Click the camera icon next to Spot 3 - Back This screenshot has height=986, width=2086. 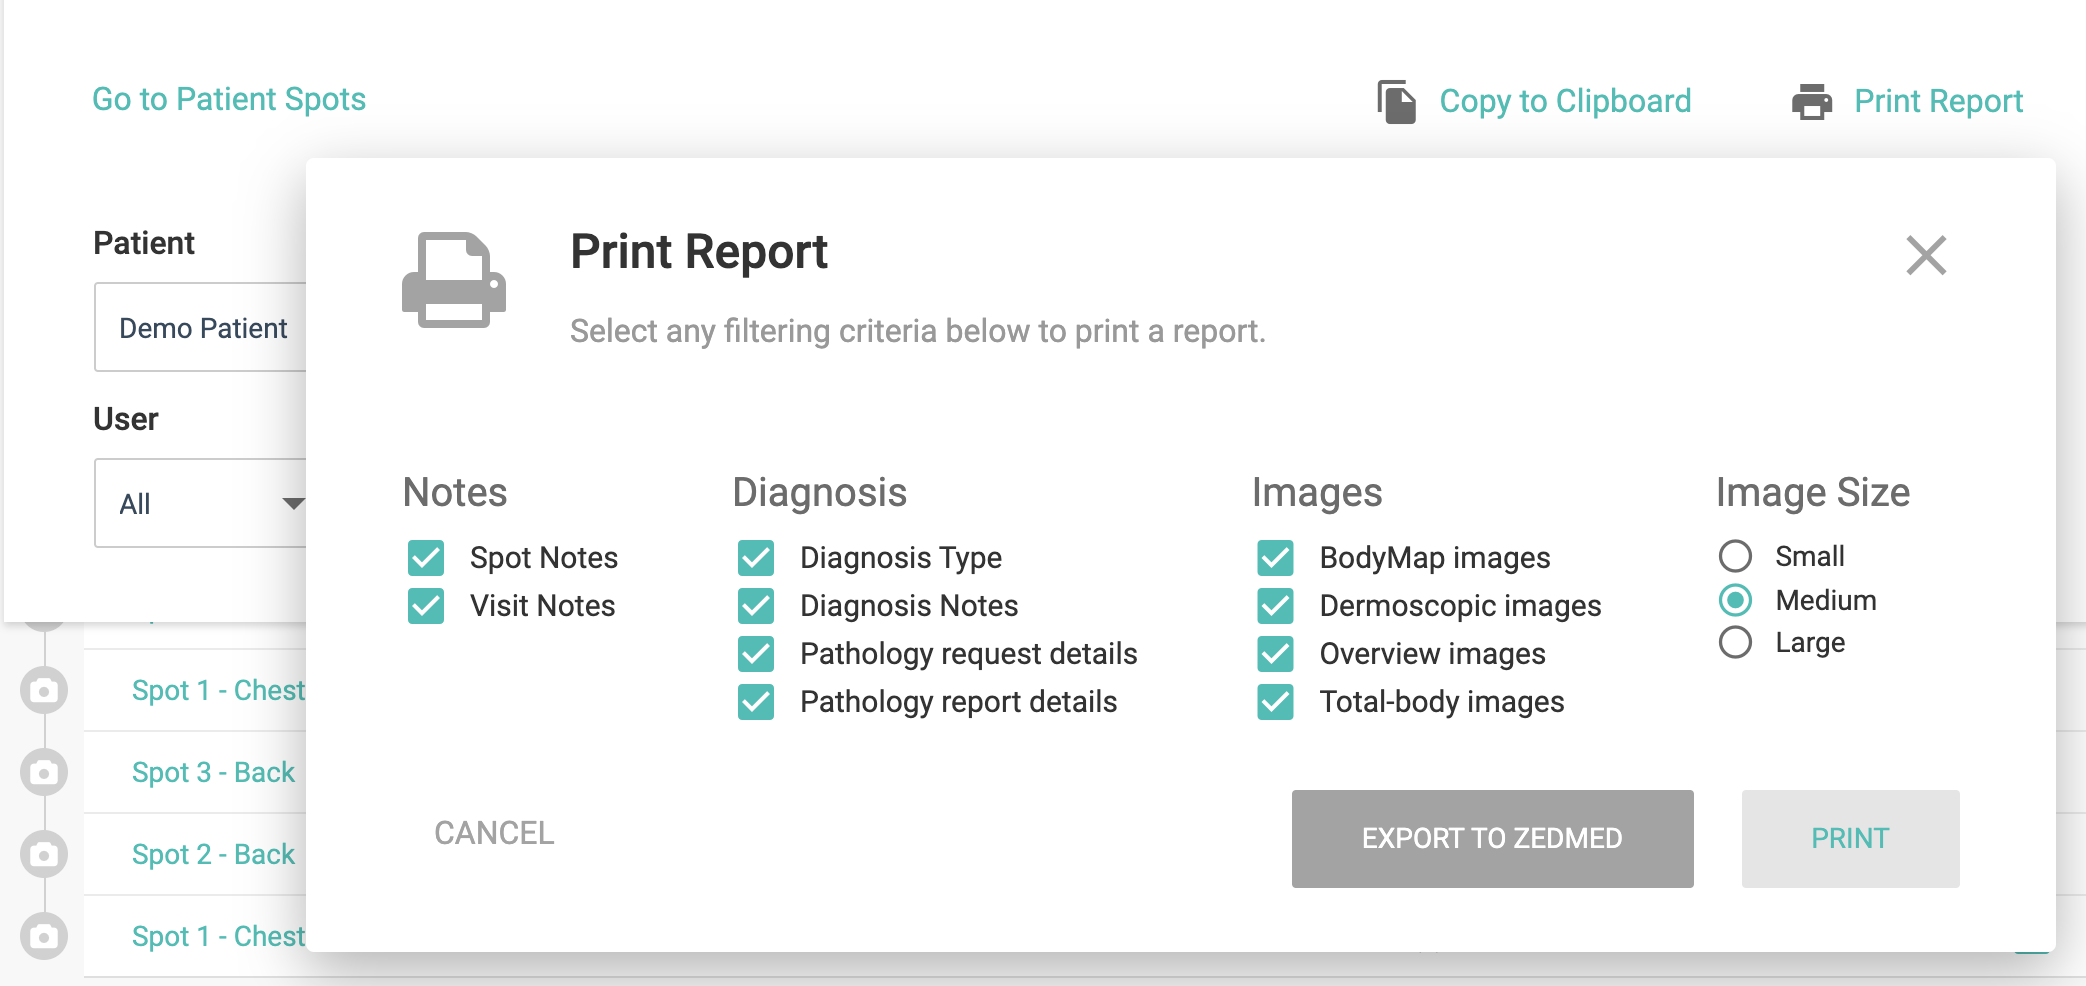[x=44, y=773]
